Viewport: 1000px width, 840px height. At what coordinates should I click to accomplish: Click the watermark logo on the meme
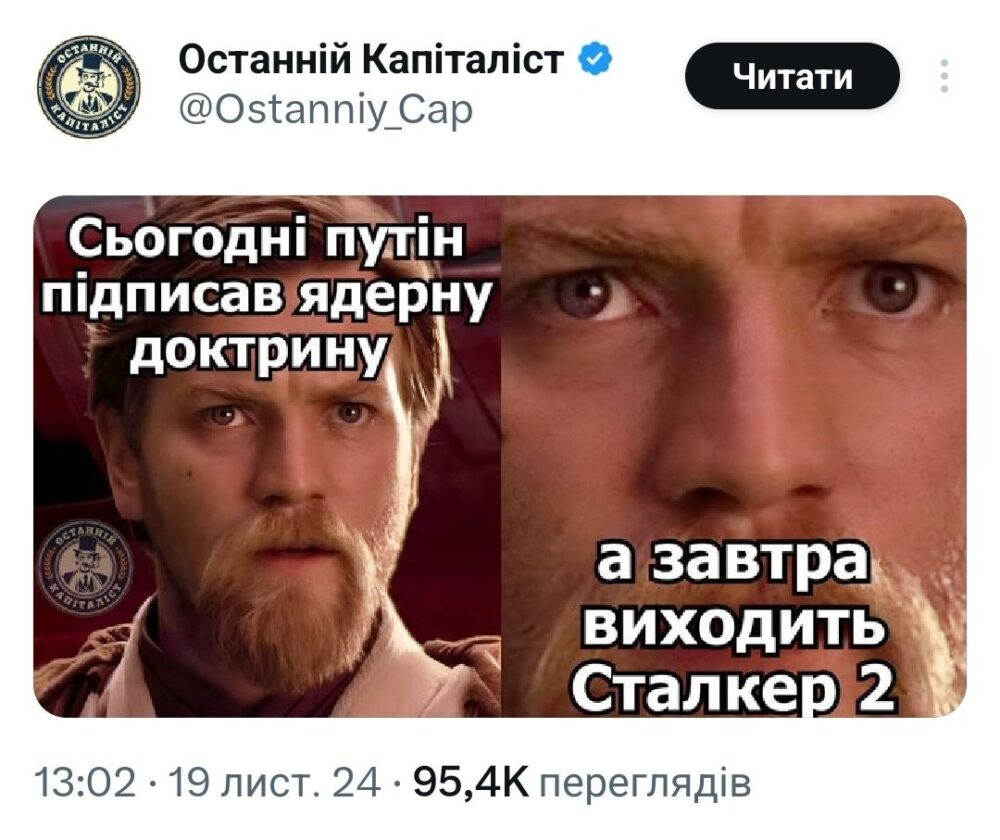click(x=88, y=567)
